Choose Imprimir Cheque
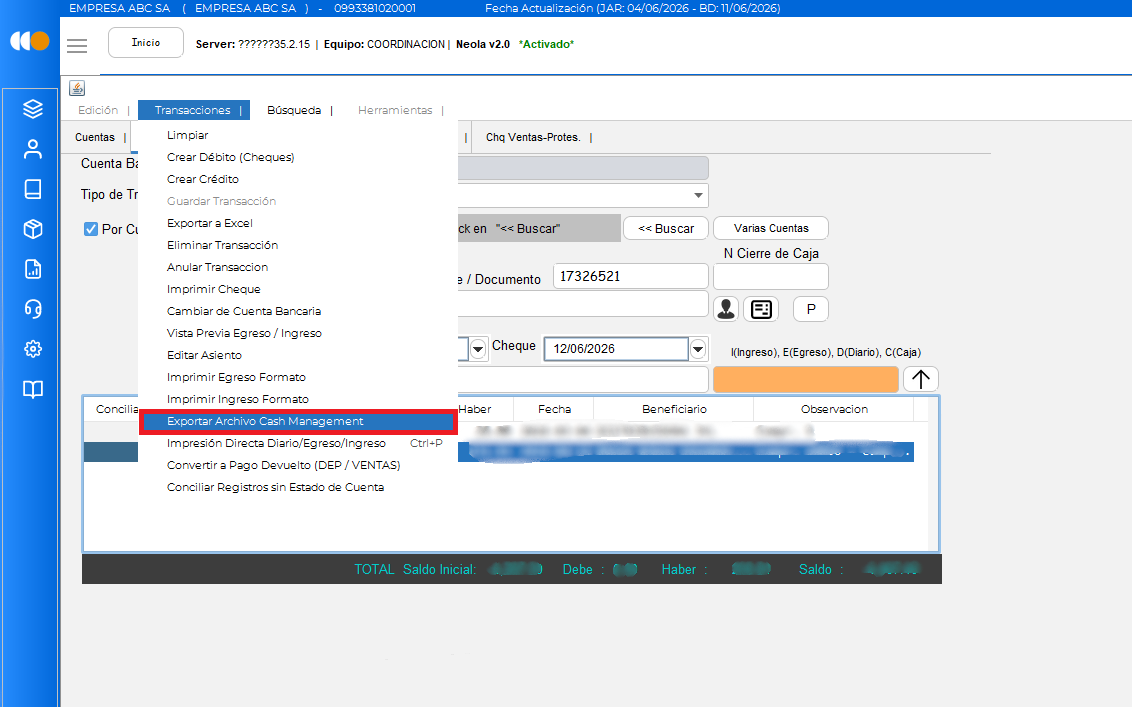Screen dimensions: 1132x707 [297, 290]
